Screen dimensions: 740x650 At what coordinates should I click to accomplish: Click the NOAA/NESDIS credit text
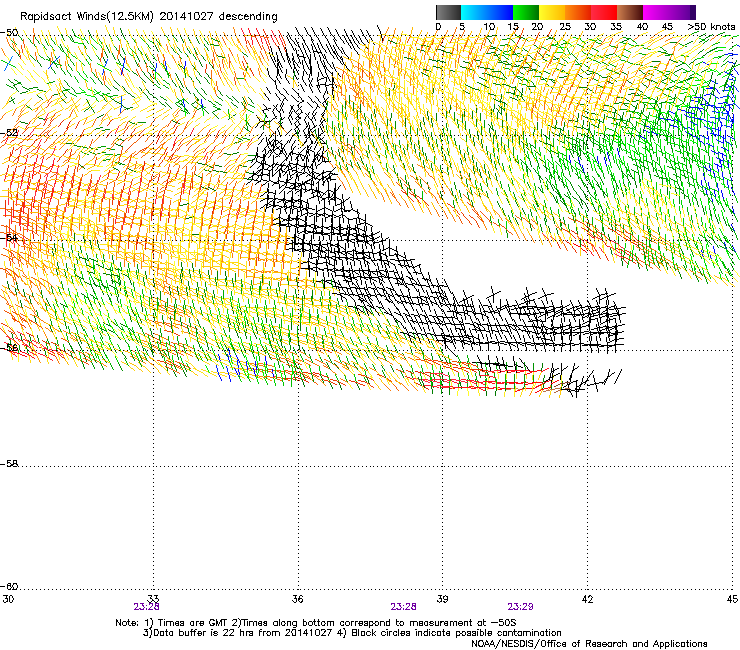pos(589,644)
